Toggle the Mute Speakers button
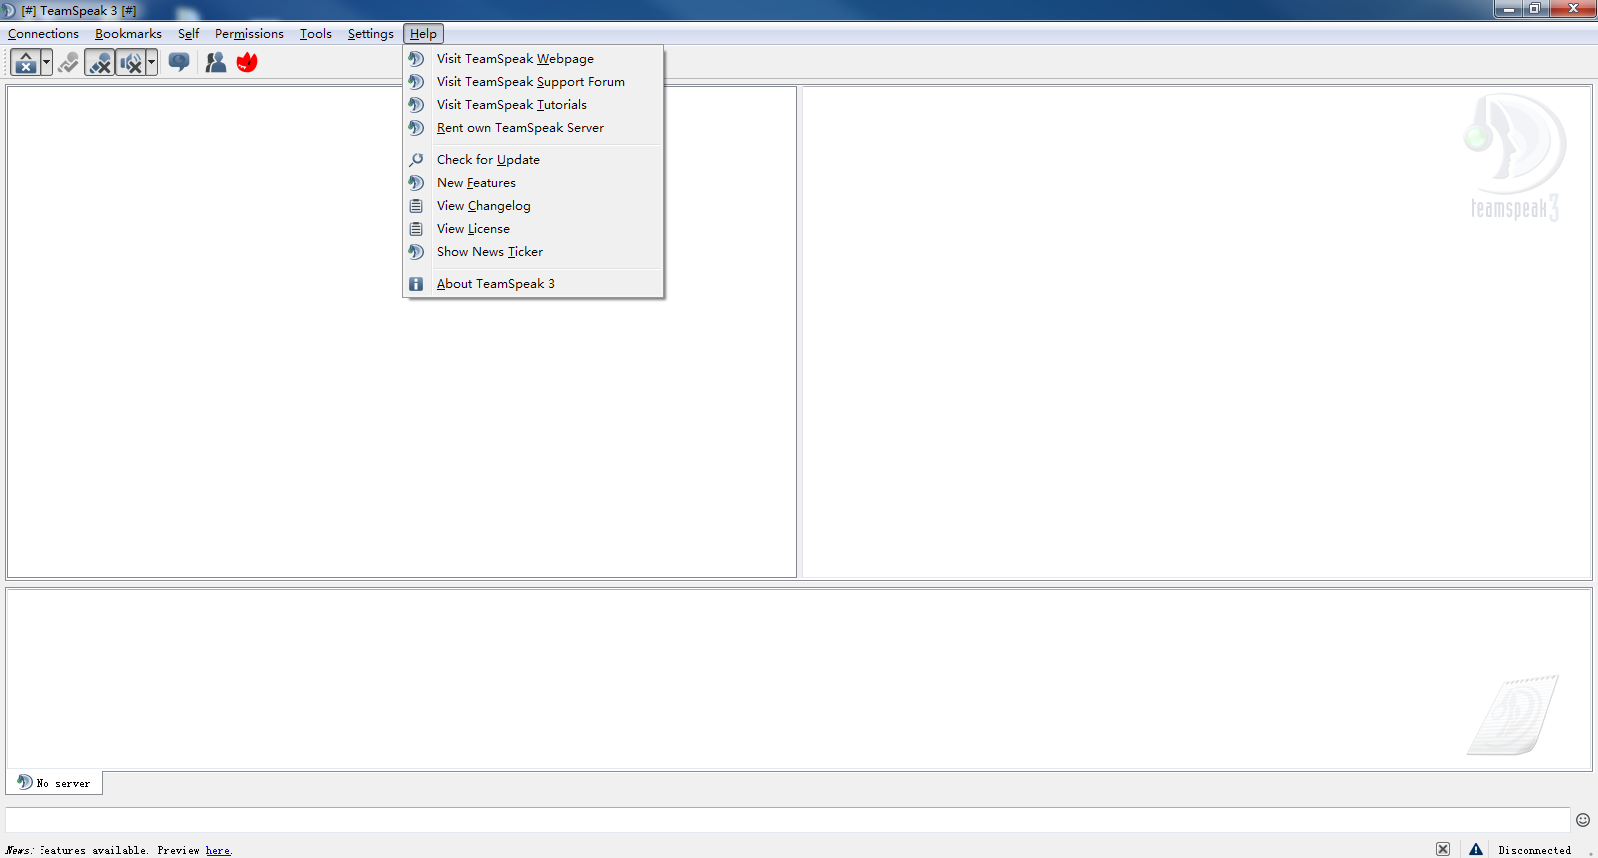The height and width of the screenshot is (858, 1598). tap(130, 63)
